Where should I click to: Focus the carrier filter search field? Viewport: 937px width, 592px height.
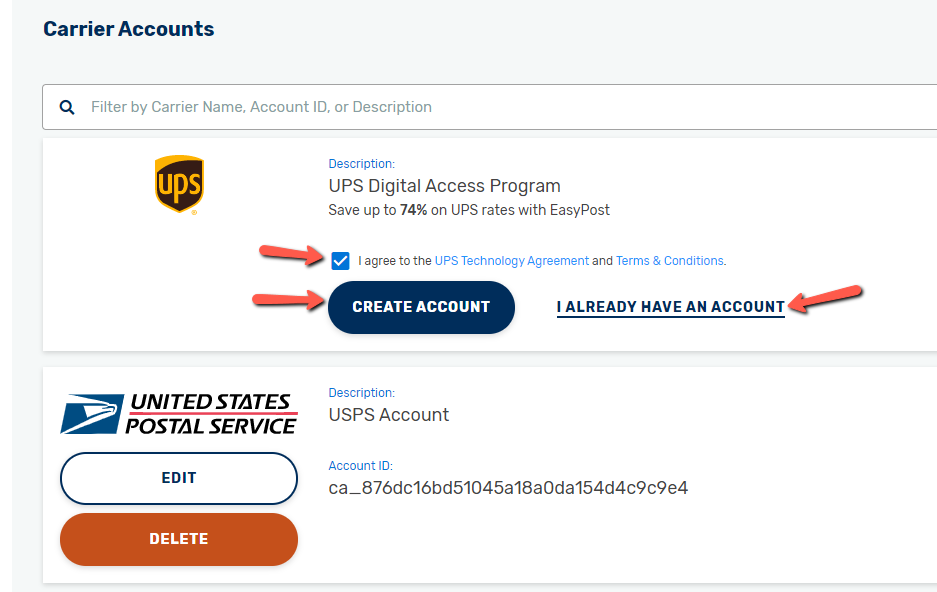[x=489, y=107]
